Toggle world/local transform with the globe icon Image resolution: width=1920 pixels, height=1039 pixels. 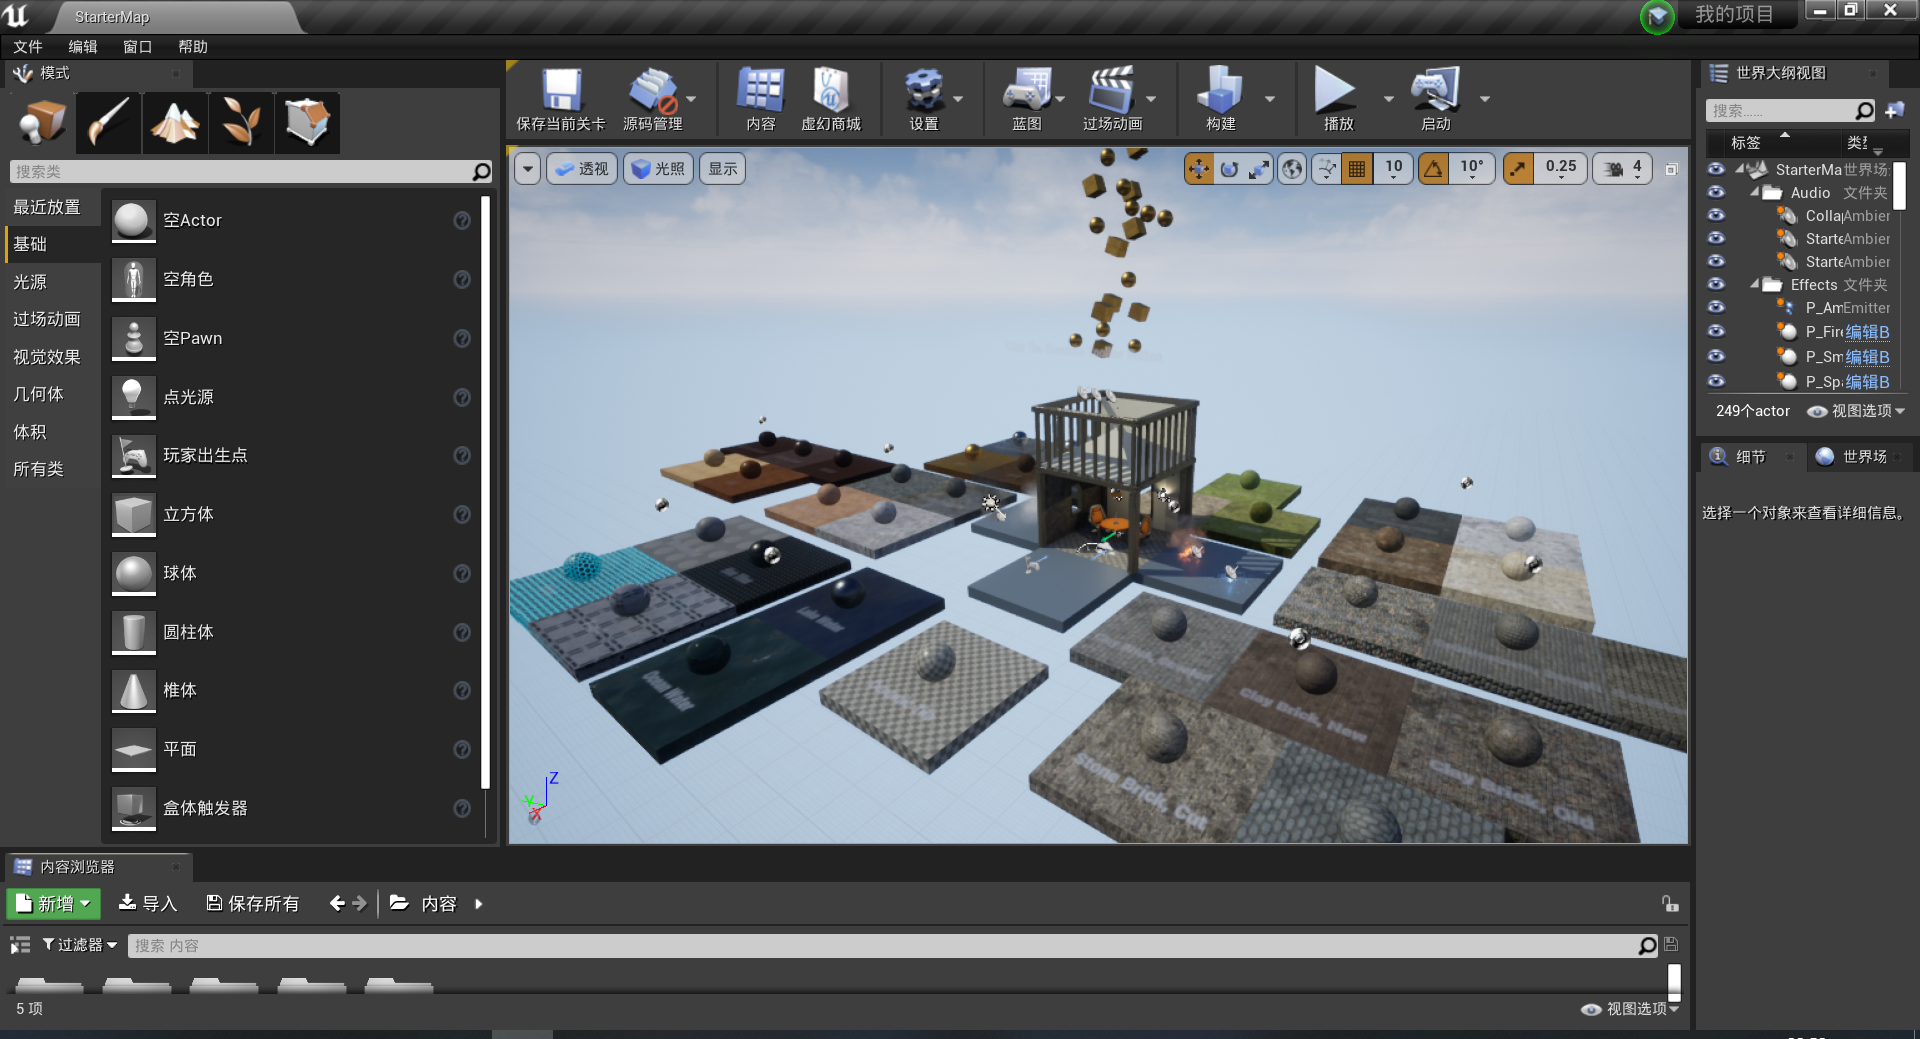1291,168
